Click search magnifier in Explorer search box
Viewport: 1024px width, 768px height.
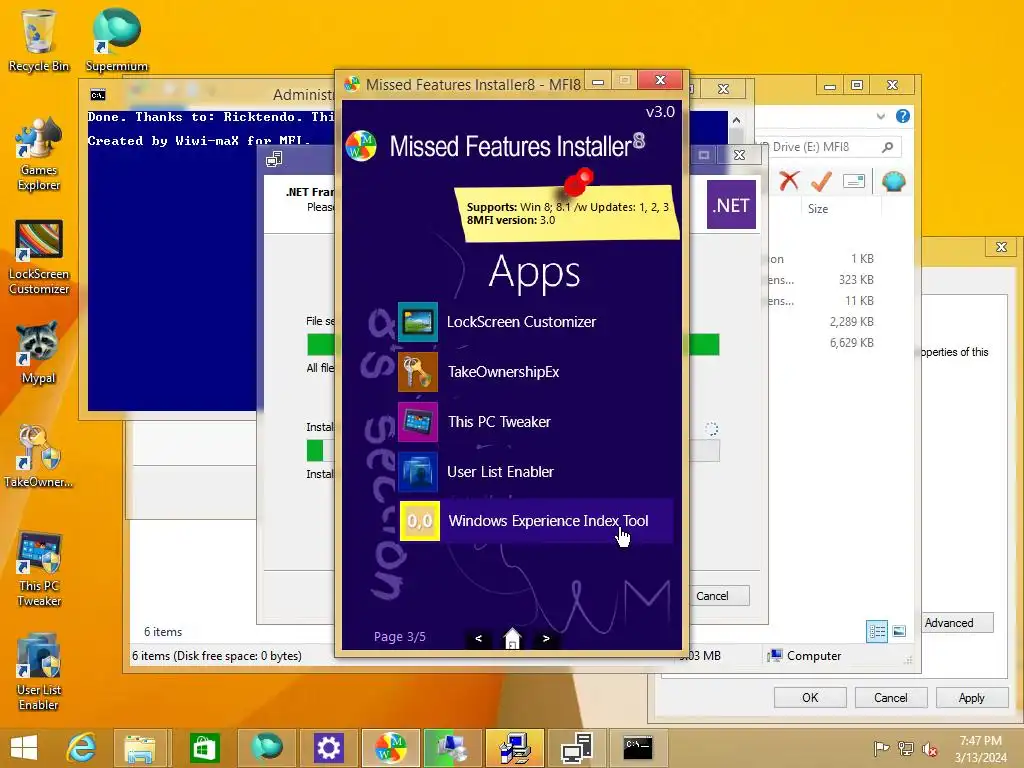(887, 147)
